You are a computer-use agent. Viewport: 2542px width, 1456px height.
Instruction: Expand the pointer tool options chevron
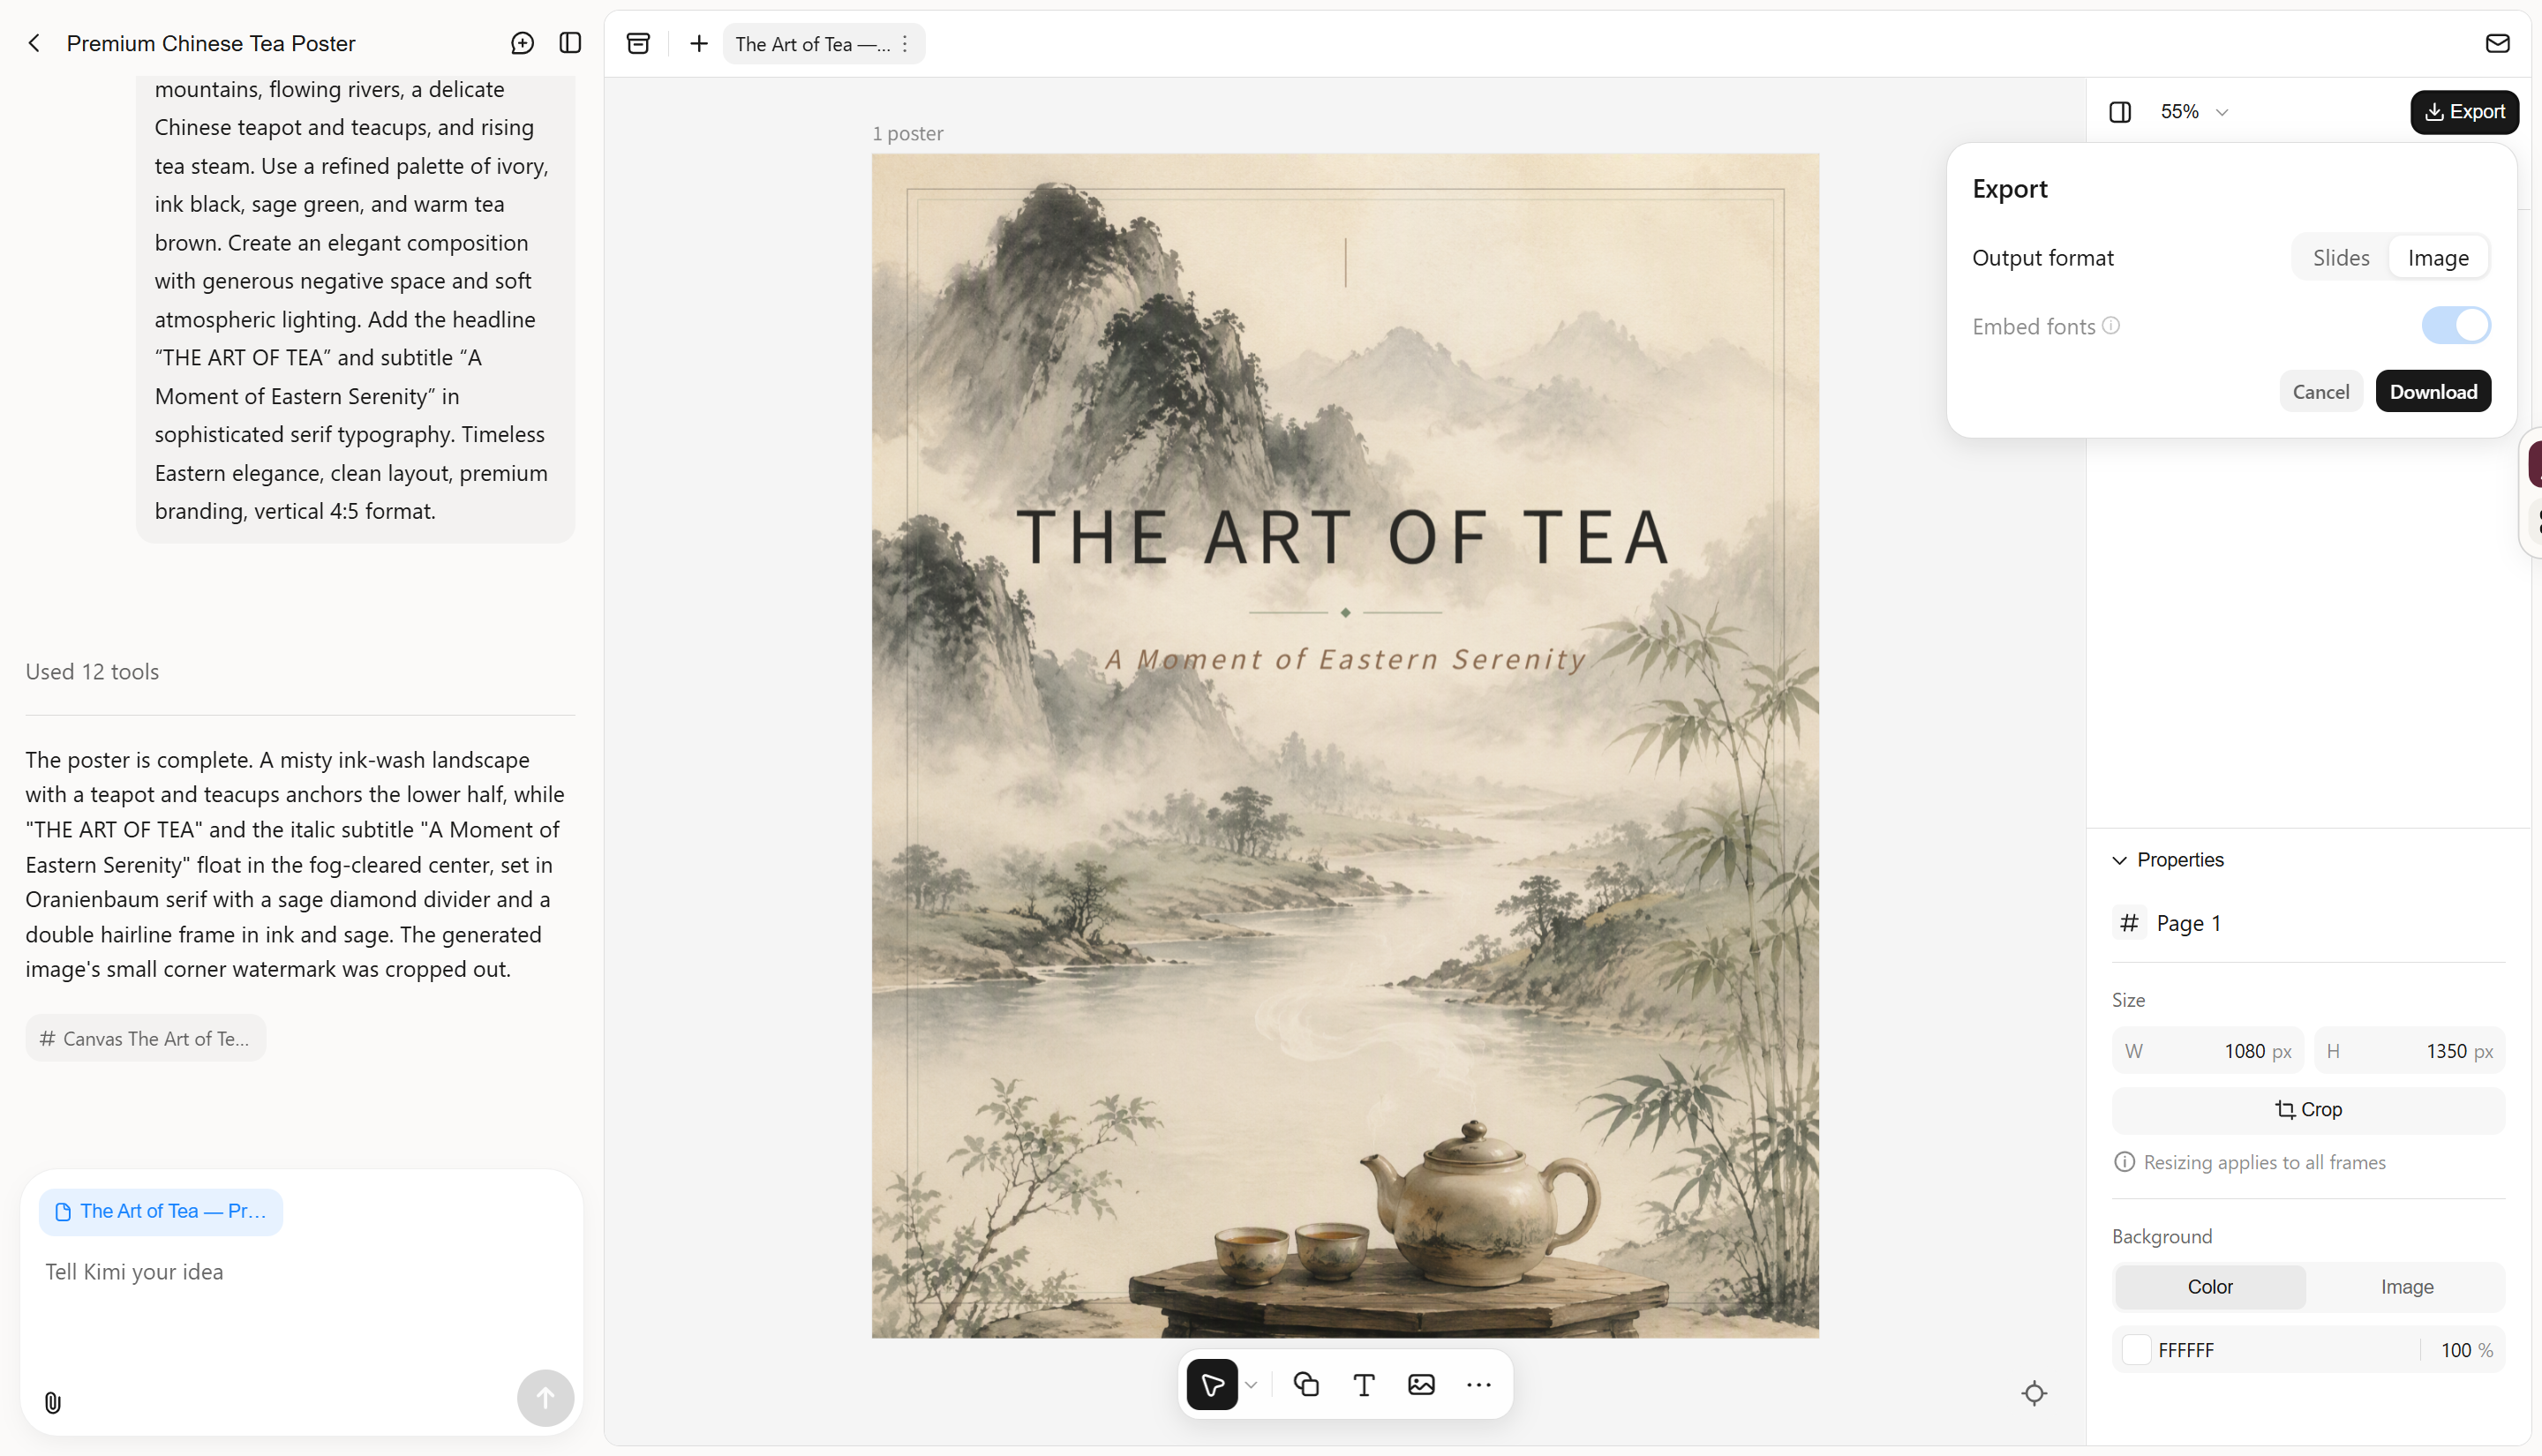(x=1251, y=1385)
